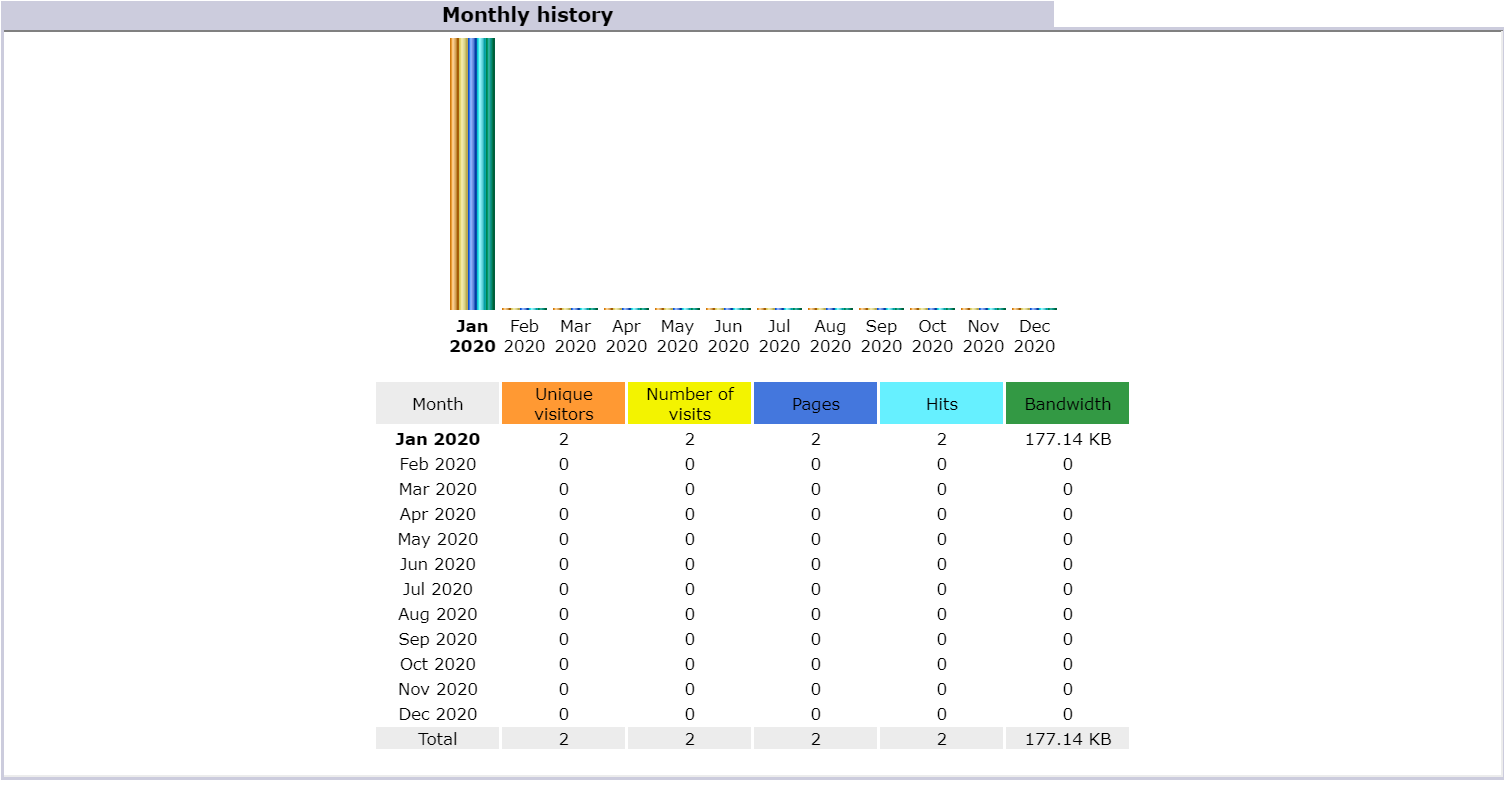Image resolution: width=1504 pixels, height=786 pixels.
Task: Click the orange Jan 2020 unique visitors chart bar
Action: (x=454, y=174)
